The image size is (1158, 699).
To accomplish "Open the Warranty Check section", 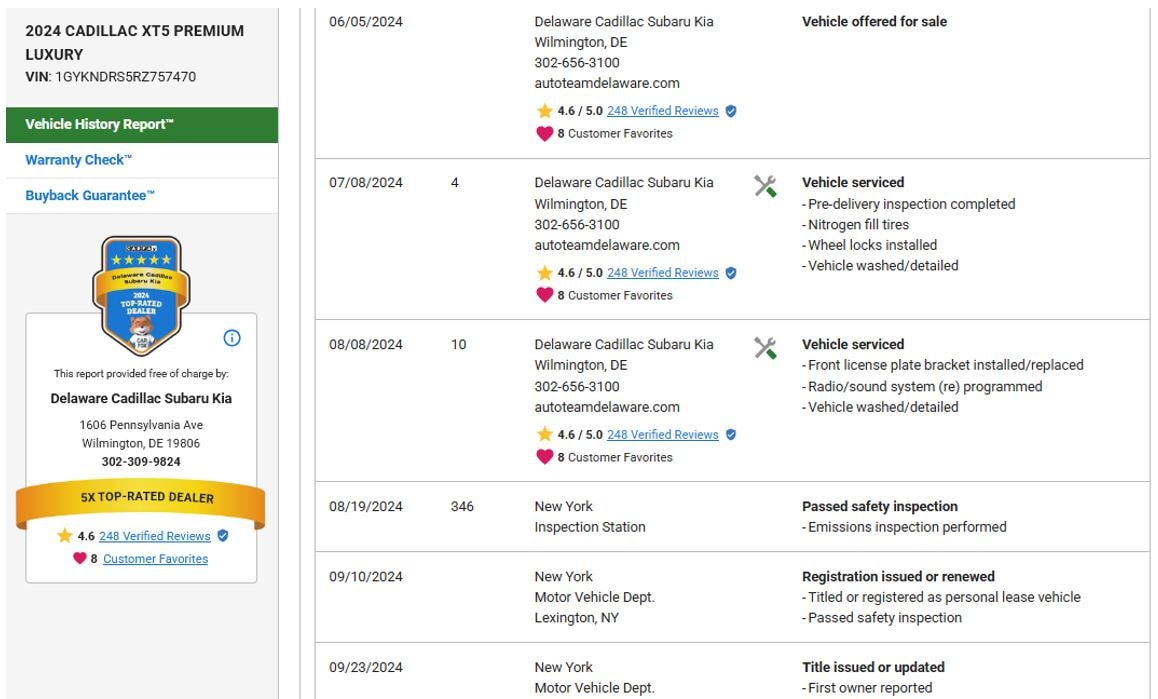I will pos(79,160).
